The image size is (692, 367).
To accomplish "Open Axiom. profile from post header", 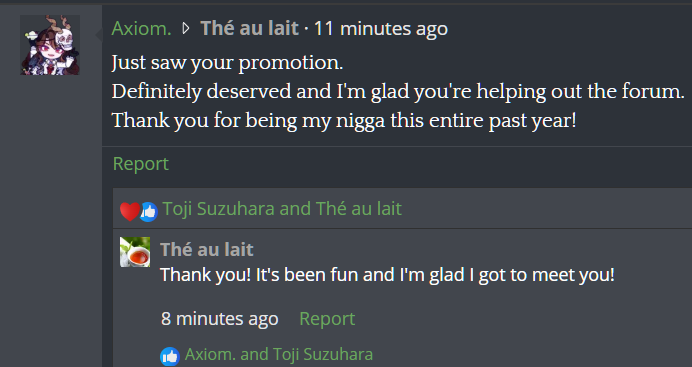I will [141, 29].
